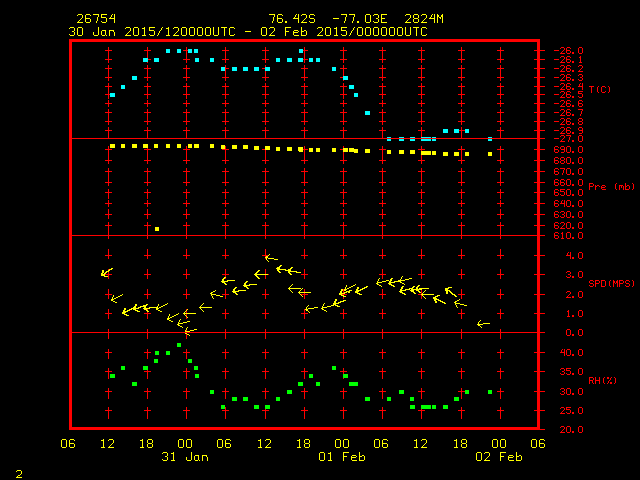Click the 610.0 pressure axis value
This screenshot has height=480, width=640.
click(x=574, y=235)
